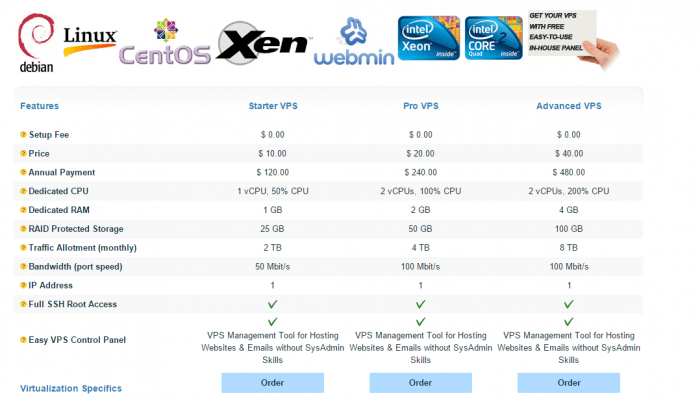
Task: Click the $ 240.00 annual payment value
Action: [421, 172]
